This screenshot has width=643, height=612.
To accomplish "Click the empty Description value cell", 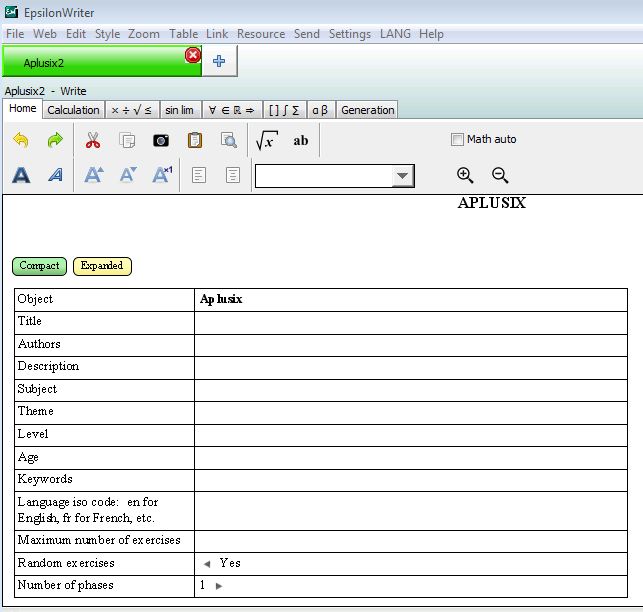I will 410,368.
